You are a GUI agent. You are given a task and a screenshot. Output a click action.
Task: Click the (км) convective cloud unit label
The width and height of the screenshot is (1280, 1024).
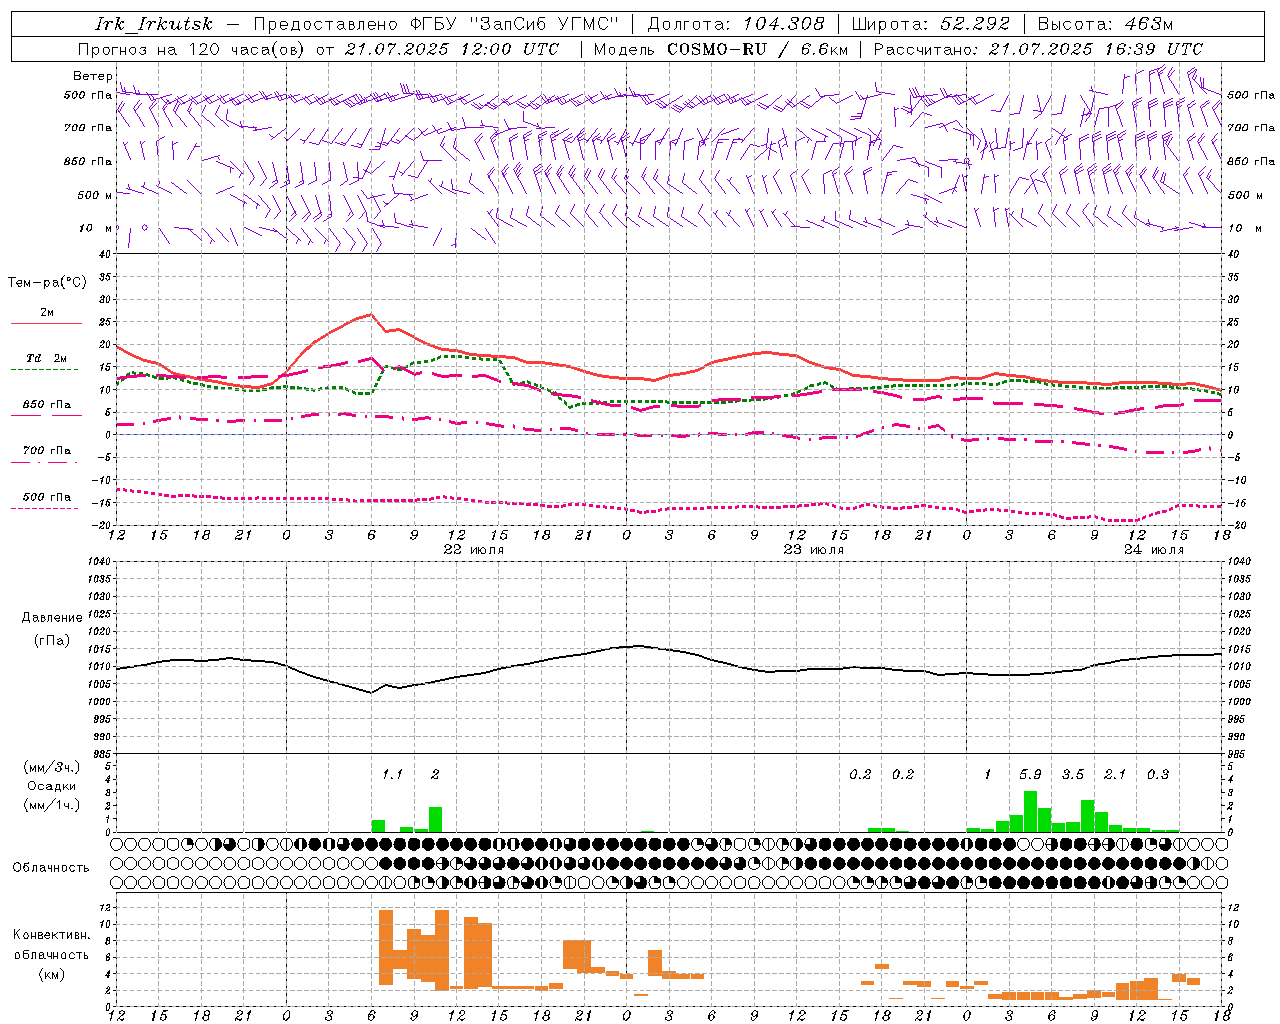51,974
